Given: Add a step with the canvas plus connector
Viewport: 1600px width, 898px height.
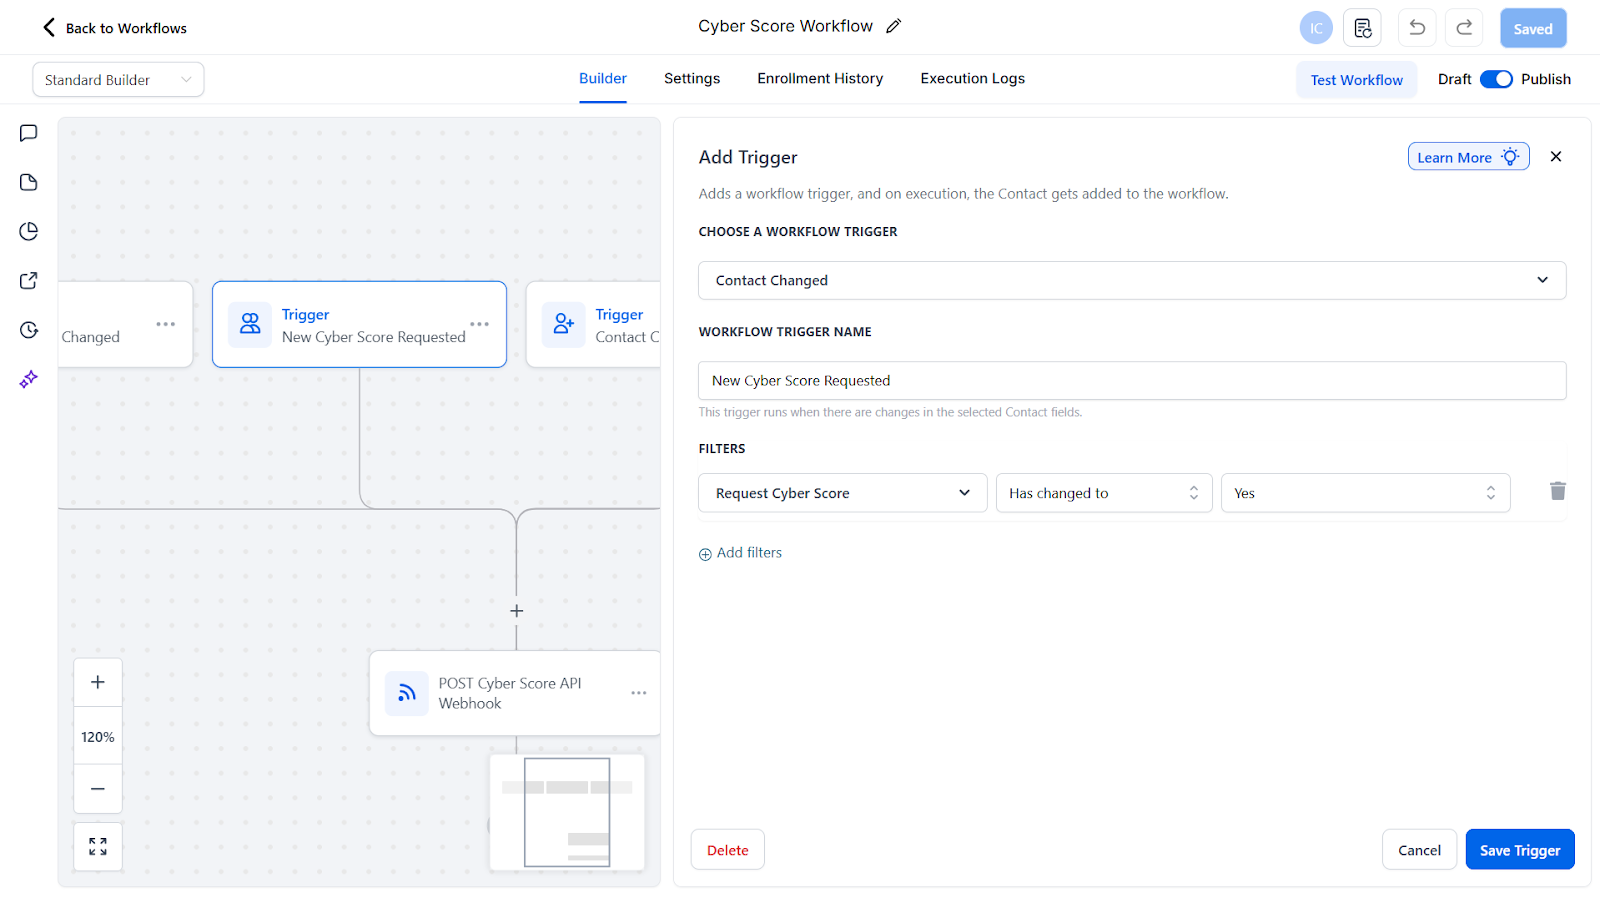Looking at the screenshot, I should pos(517,611).
